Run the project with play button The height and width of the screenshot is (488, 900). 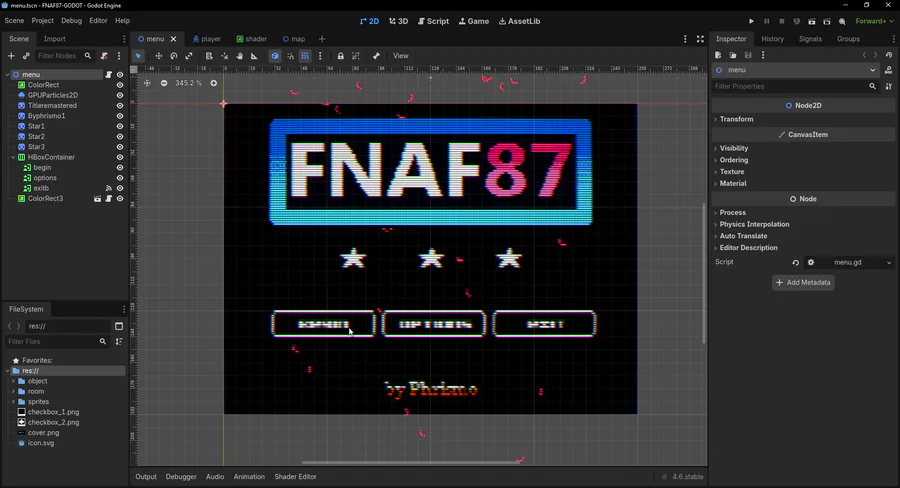[x=751, y=21]
